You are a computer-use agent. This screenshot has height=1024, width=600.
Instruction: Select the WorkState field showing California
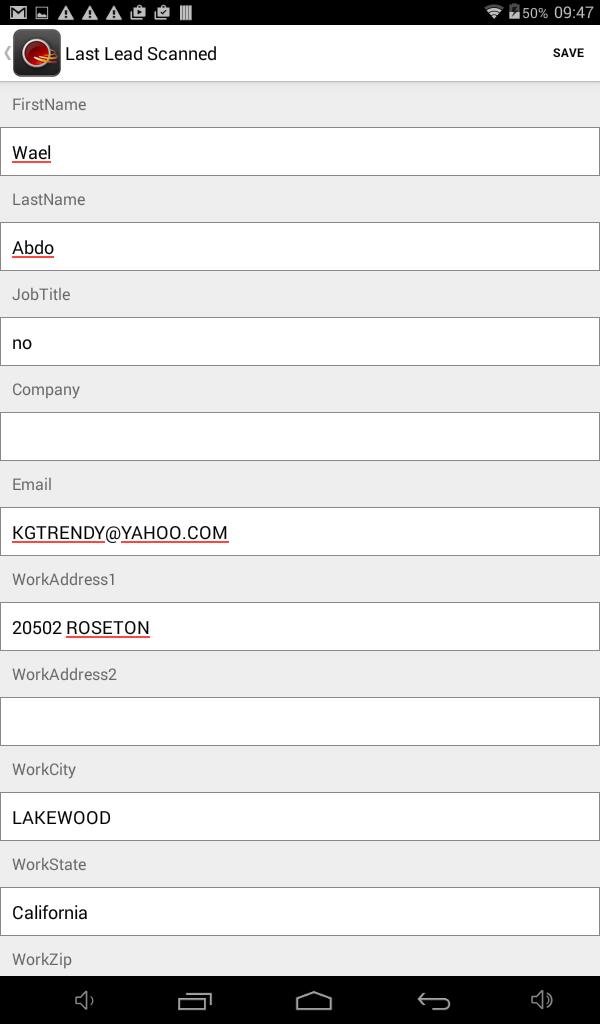300,912
